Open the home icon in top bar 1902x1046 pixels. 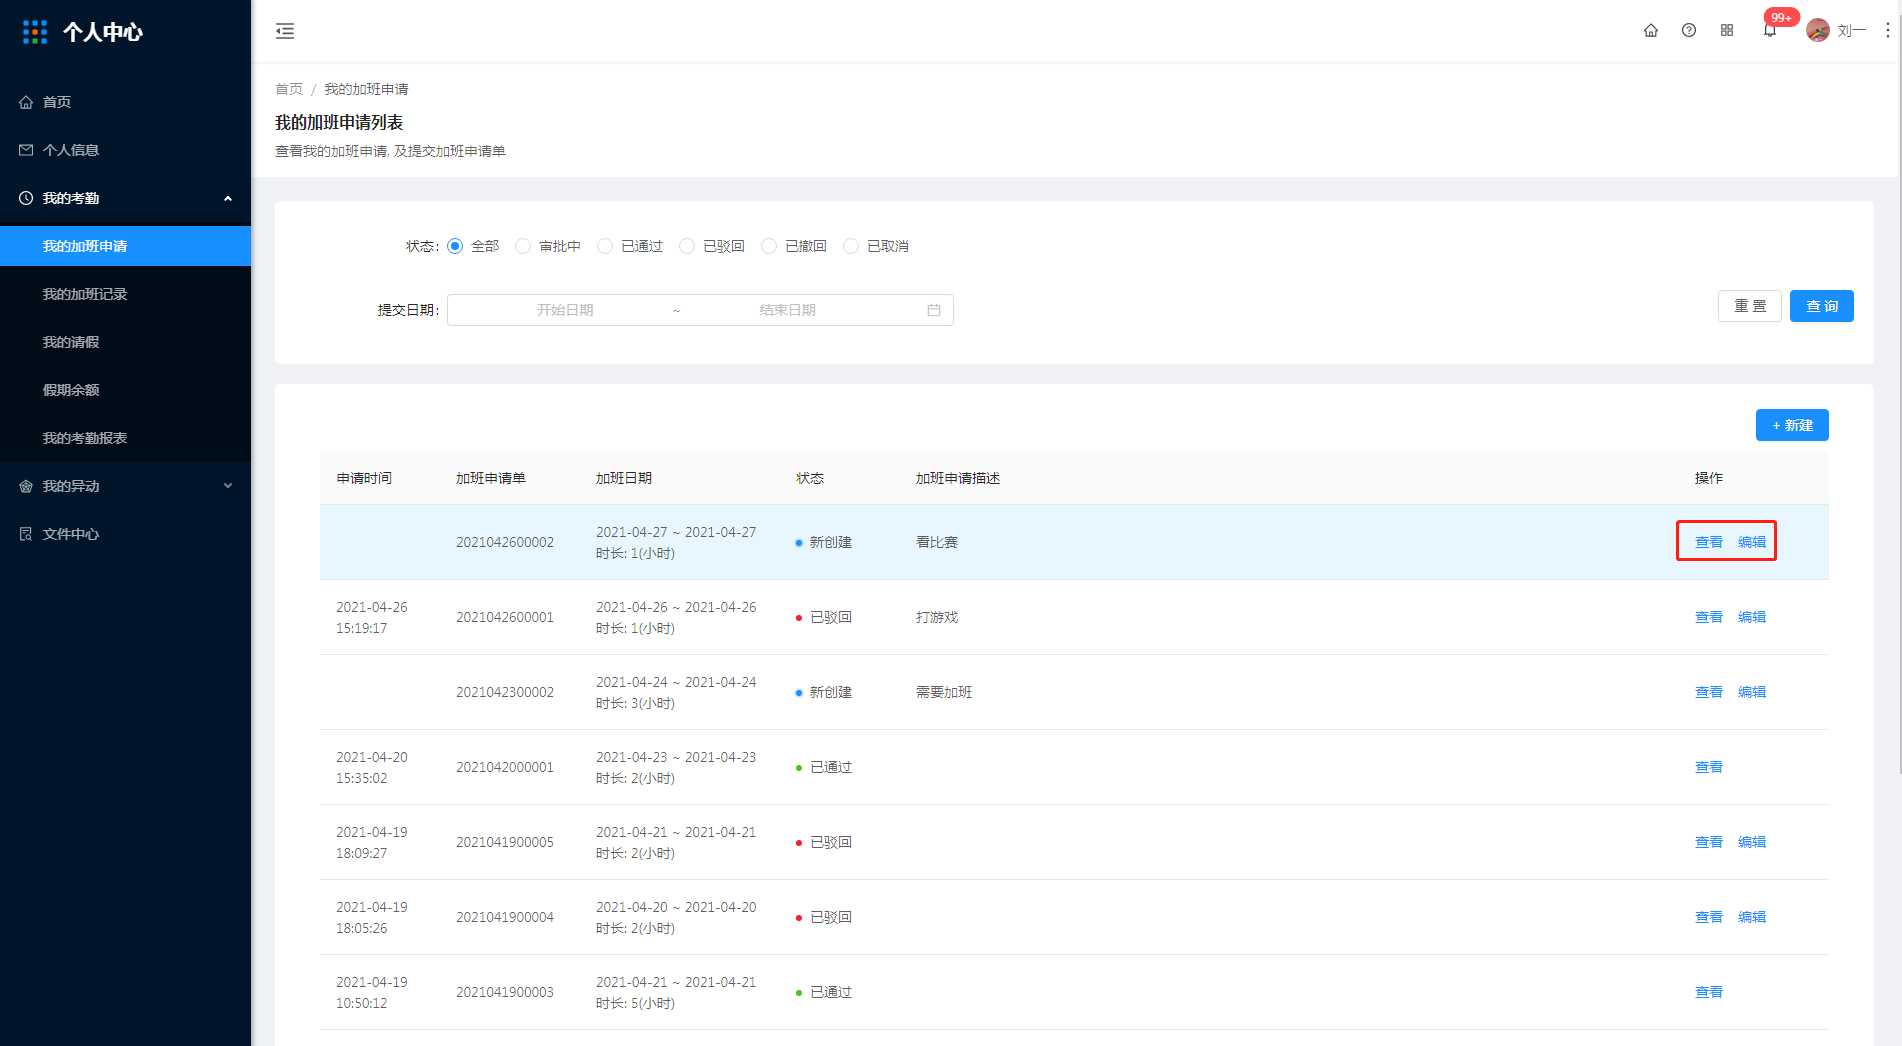(x=1651, y=31)
